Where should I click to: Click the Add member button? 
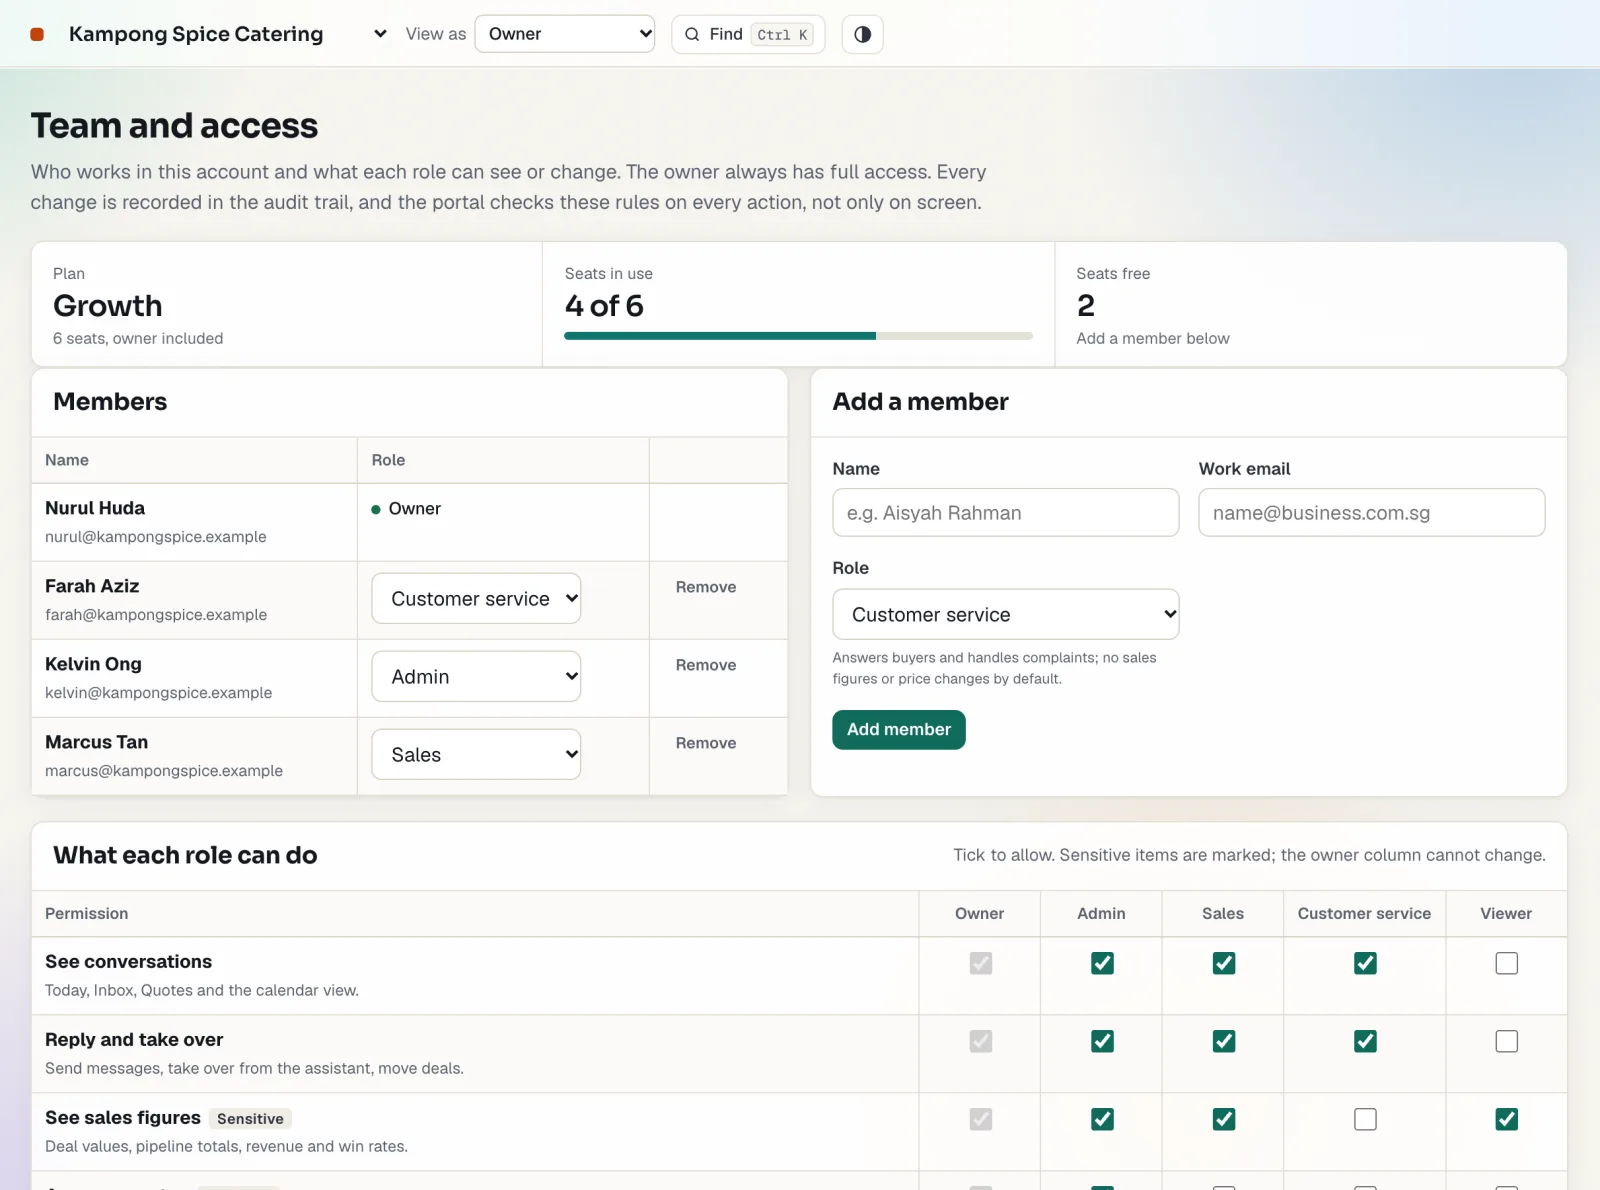(x=899, y=729)
